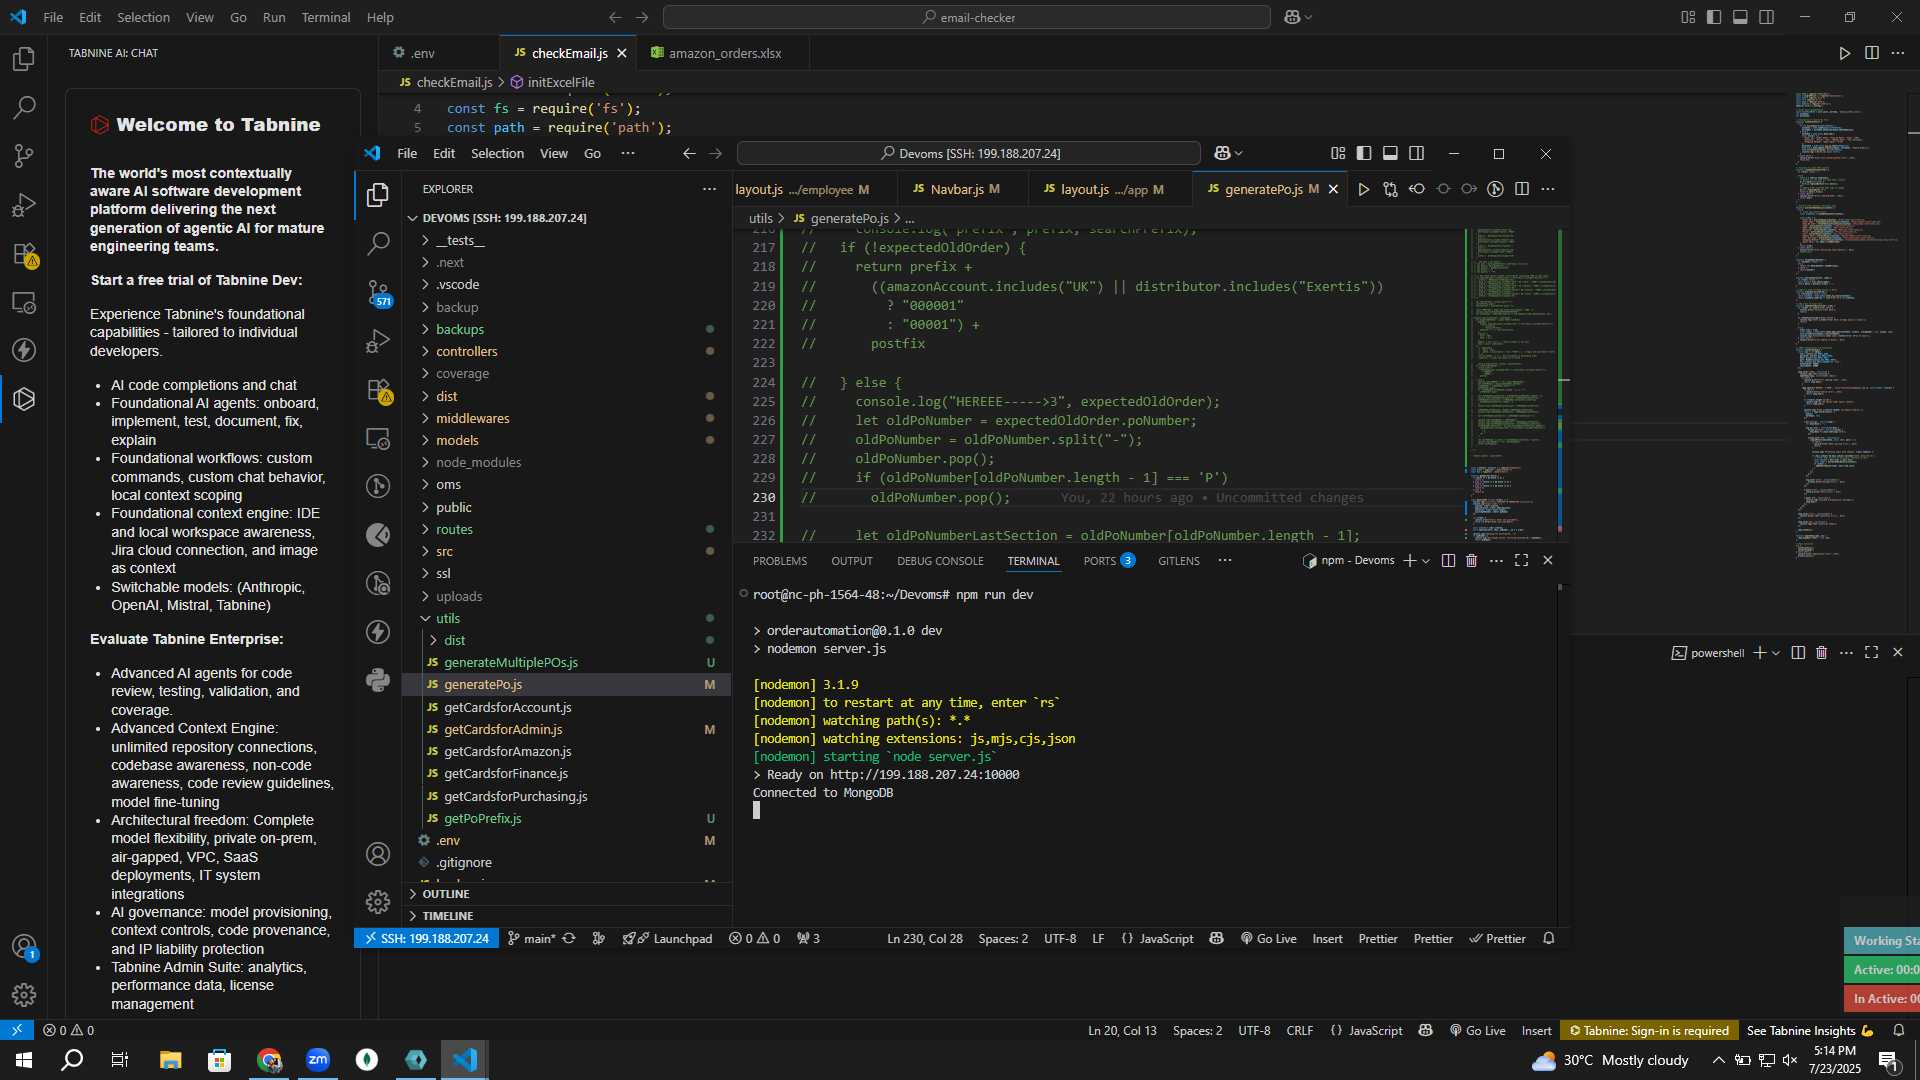Open notifications bell in Devoms status bar

1549,939
